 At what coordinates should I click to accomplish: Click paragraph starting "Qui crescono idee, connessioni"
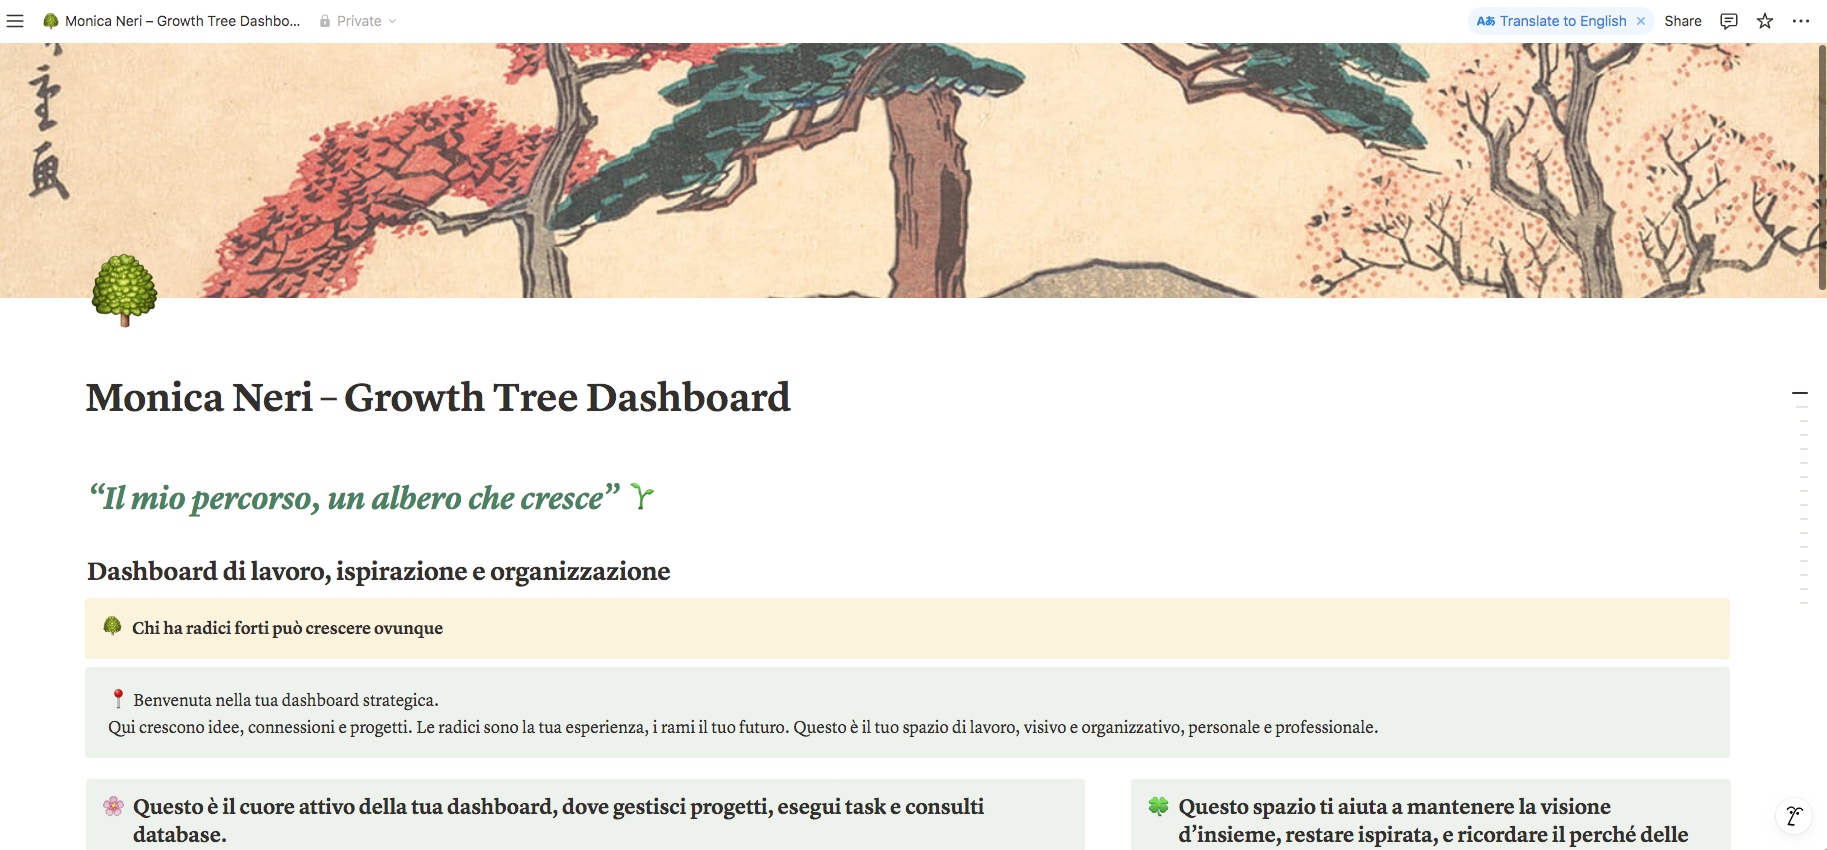coord(743,727)
